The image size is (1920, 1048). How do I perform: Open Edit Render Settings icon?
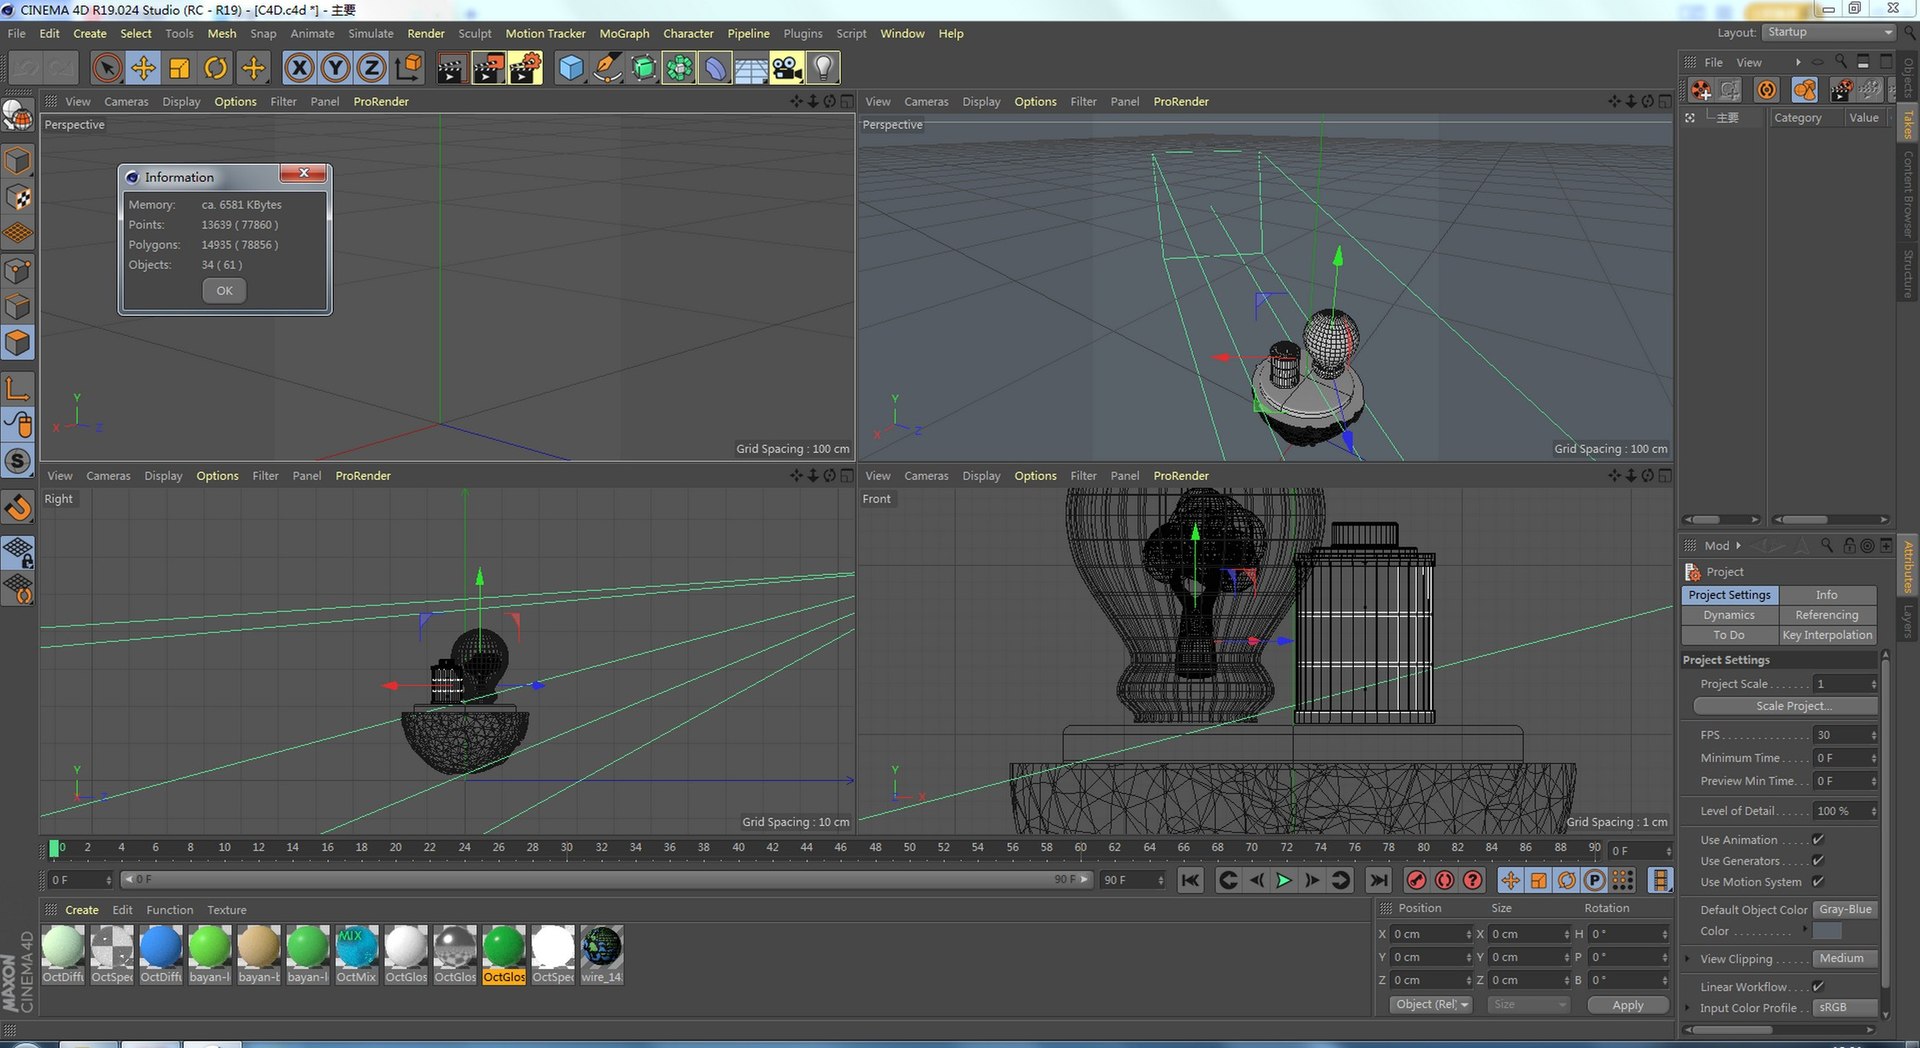tap(525, 68)
